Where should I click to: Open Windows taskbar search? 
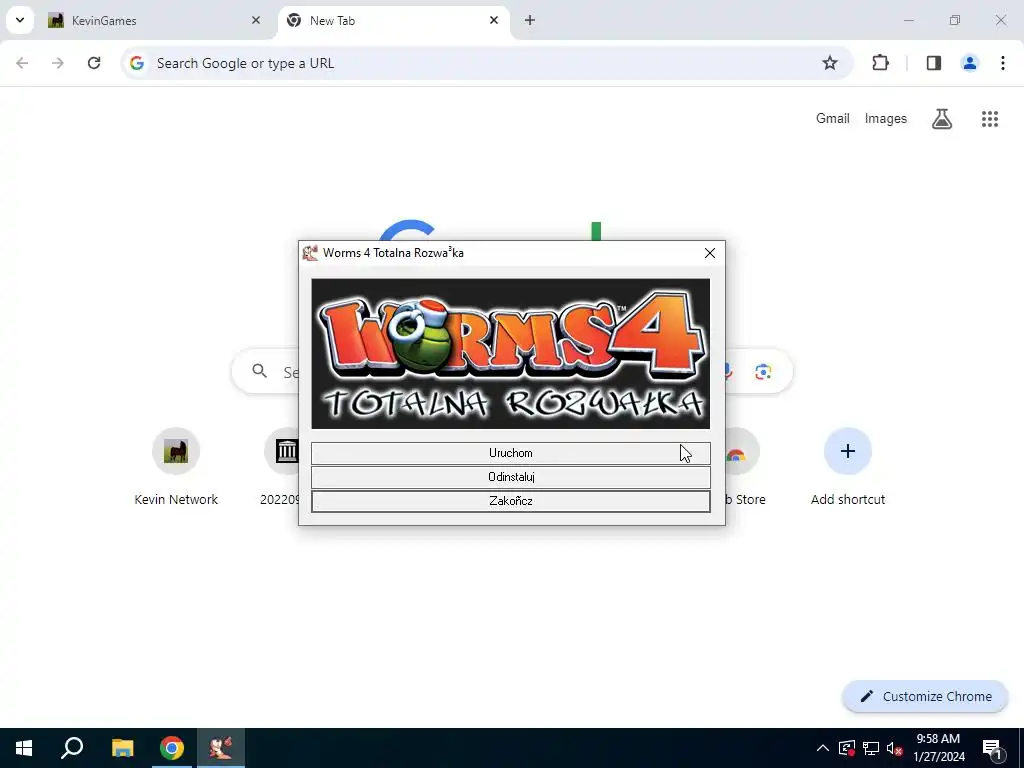(72, 748)
